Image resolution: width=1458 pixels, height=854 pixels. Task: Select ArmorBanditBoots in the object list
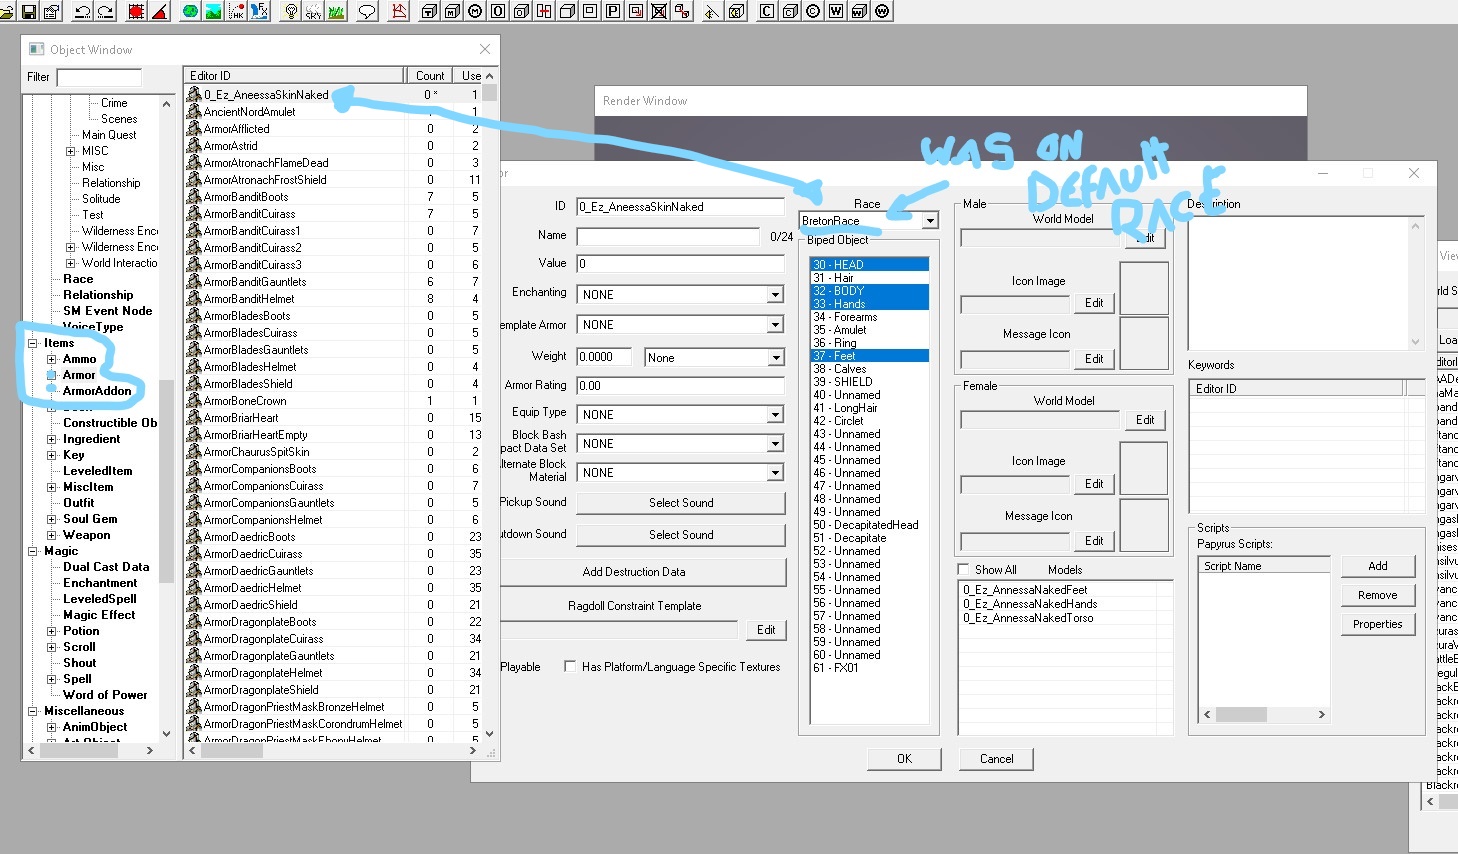pos(246,197)
